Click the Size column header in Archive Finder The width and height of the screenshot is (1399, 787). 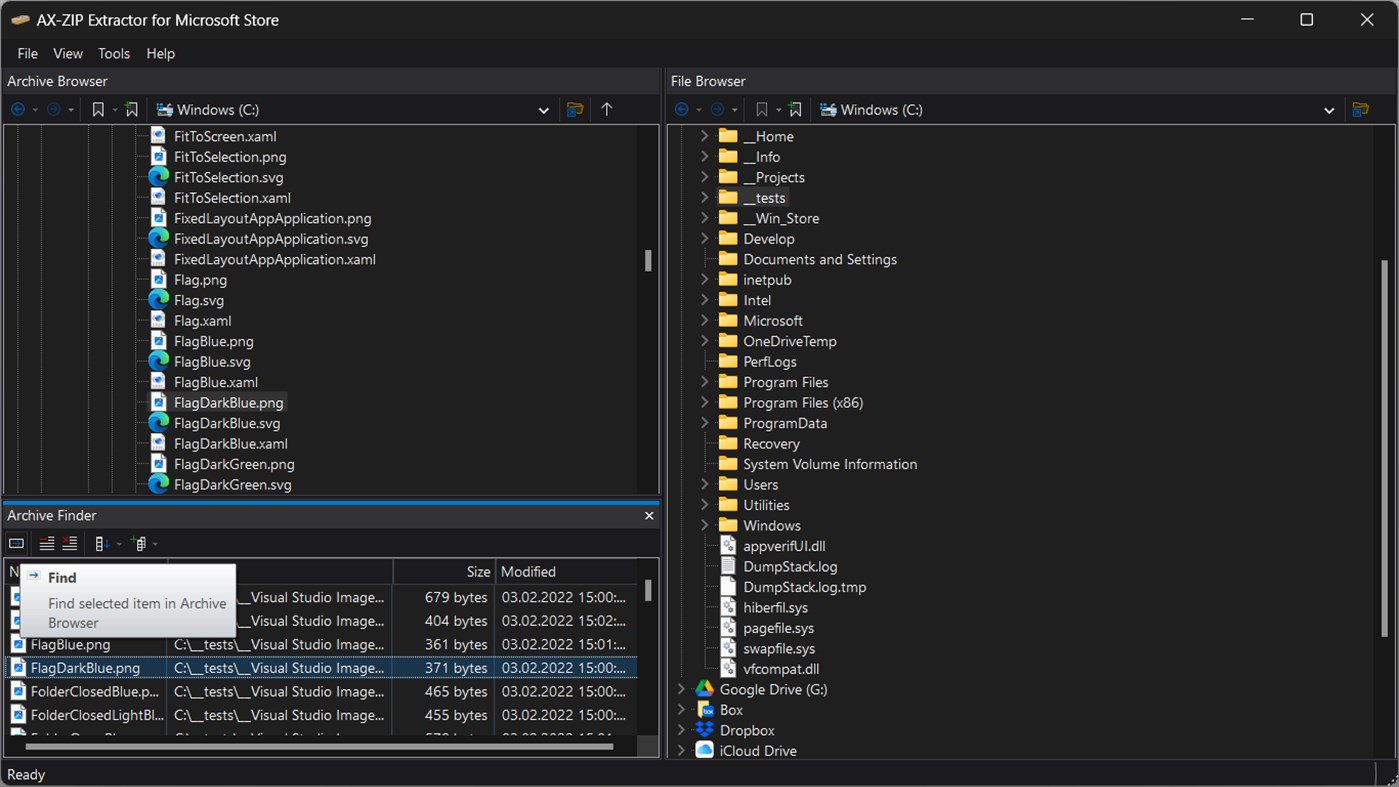477,571
